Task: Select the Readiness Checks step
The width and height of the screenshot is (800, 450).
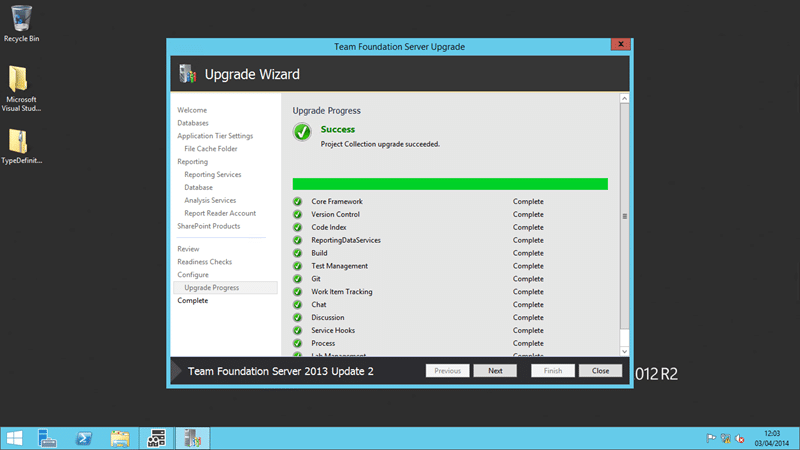Action: coord(205,262)
